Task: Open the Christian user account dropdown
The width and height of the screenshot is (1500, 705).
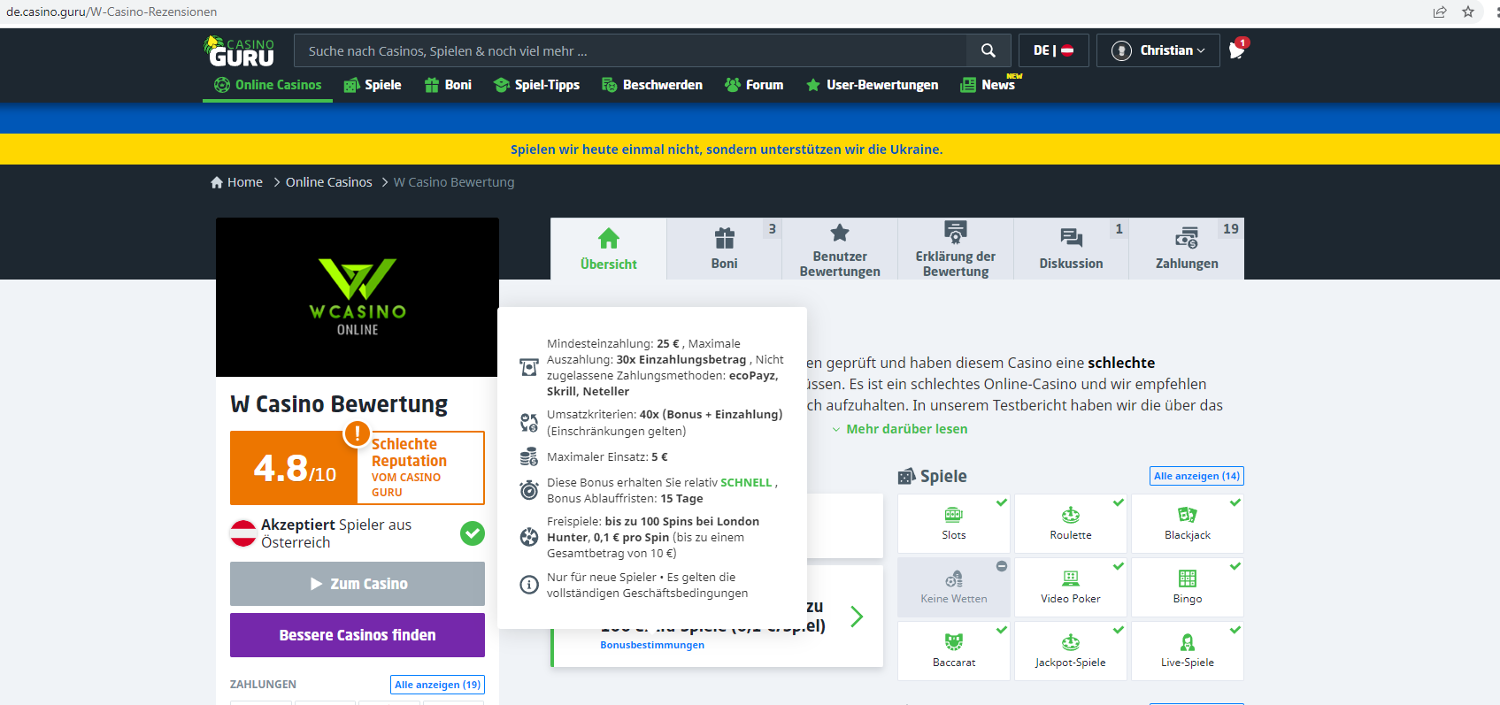Action: click(1158, 51)
